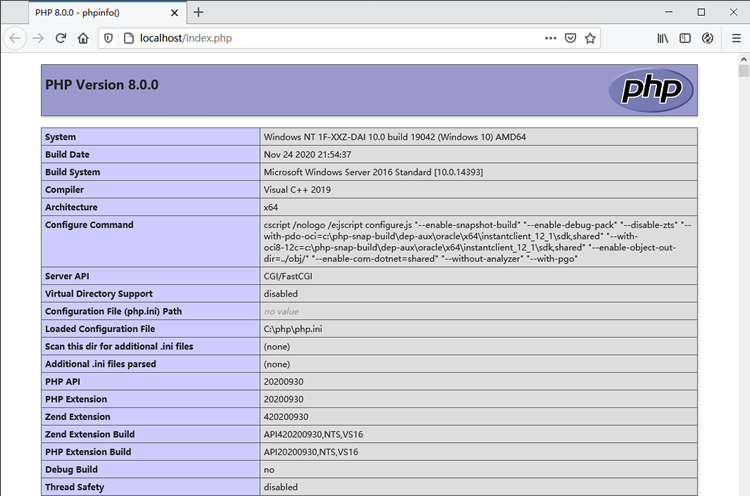The image size is (750, 496).
Task: Click the 'Zend Extension' row label
Action: pyautogui.click(x=77, y=417)
